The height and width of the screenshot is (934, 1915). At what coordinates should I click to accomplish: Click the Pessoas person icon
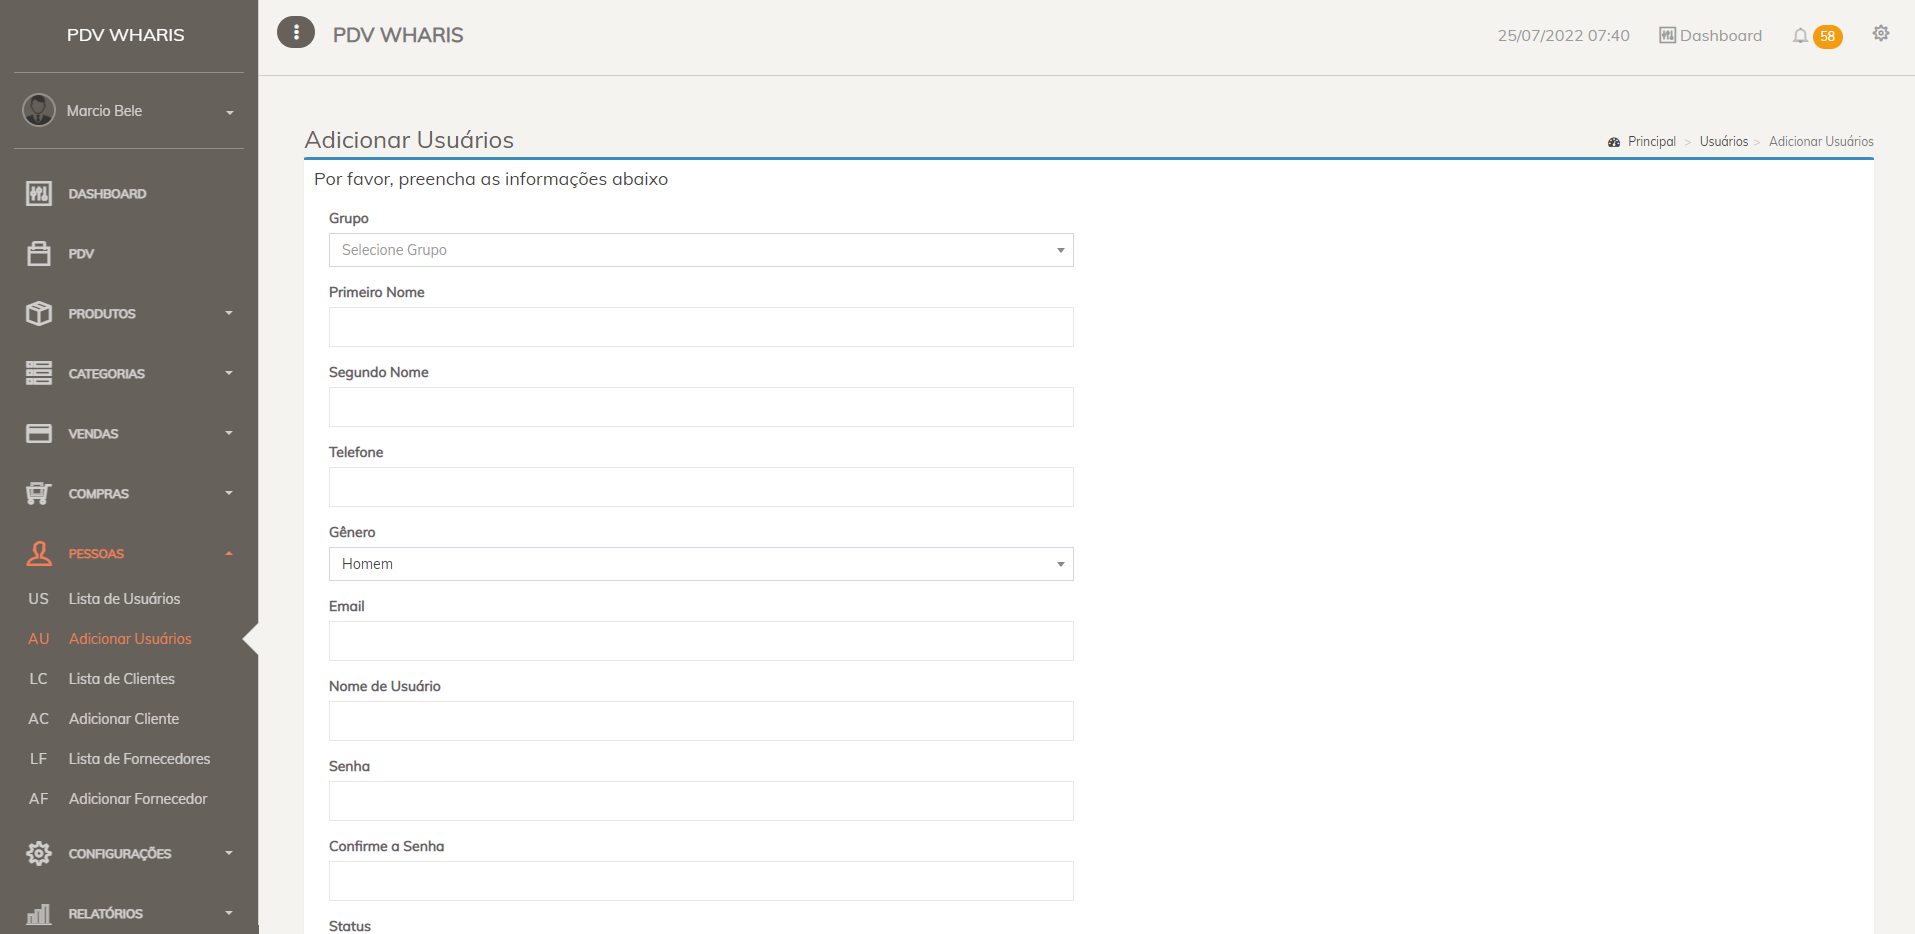tap(39, 553)
